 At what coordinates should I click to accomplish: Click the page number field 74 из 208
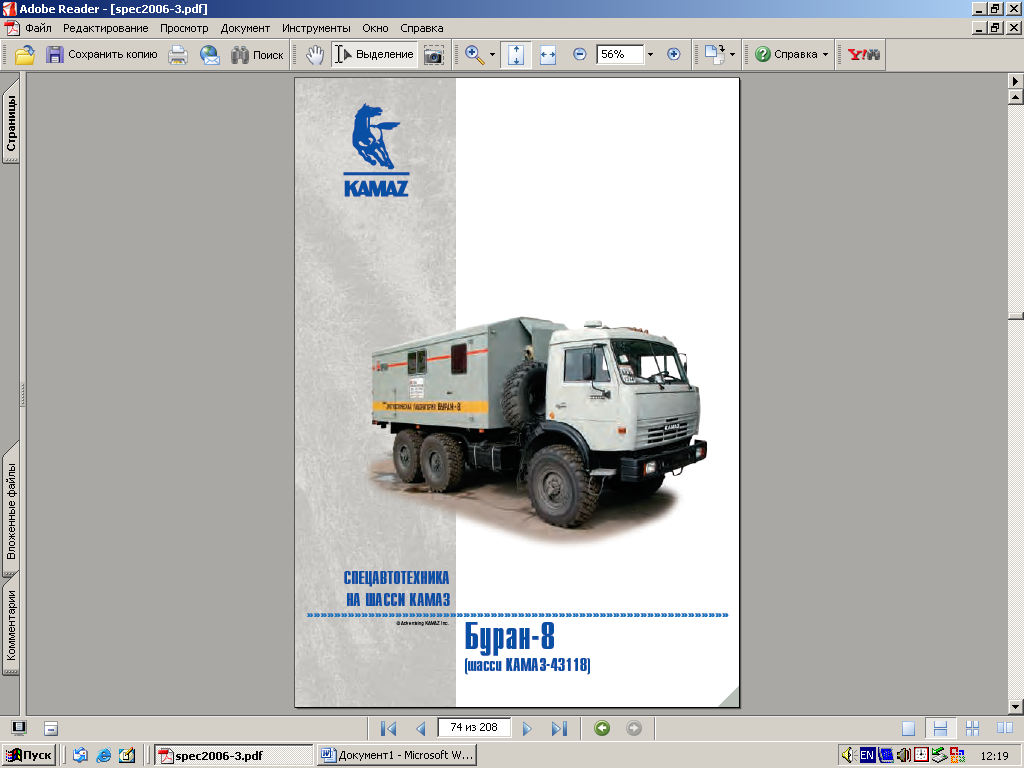pos(474,728)
